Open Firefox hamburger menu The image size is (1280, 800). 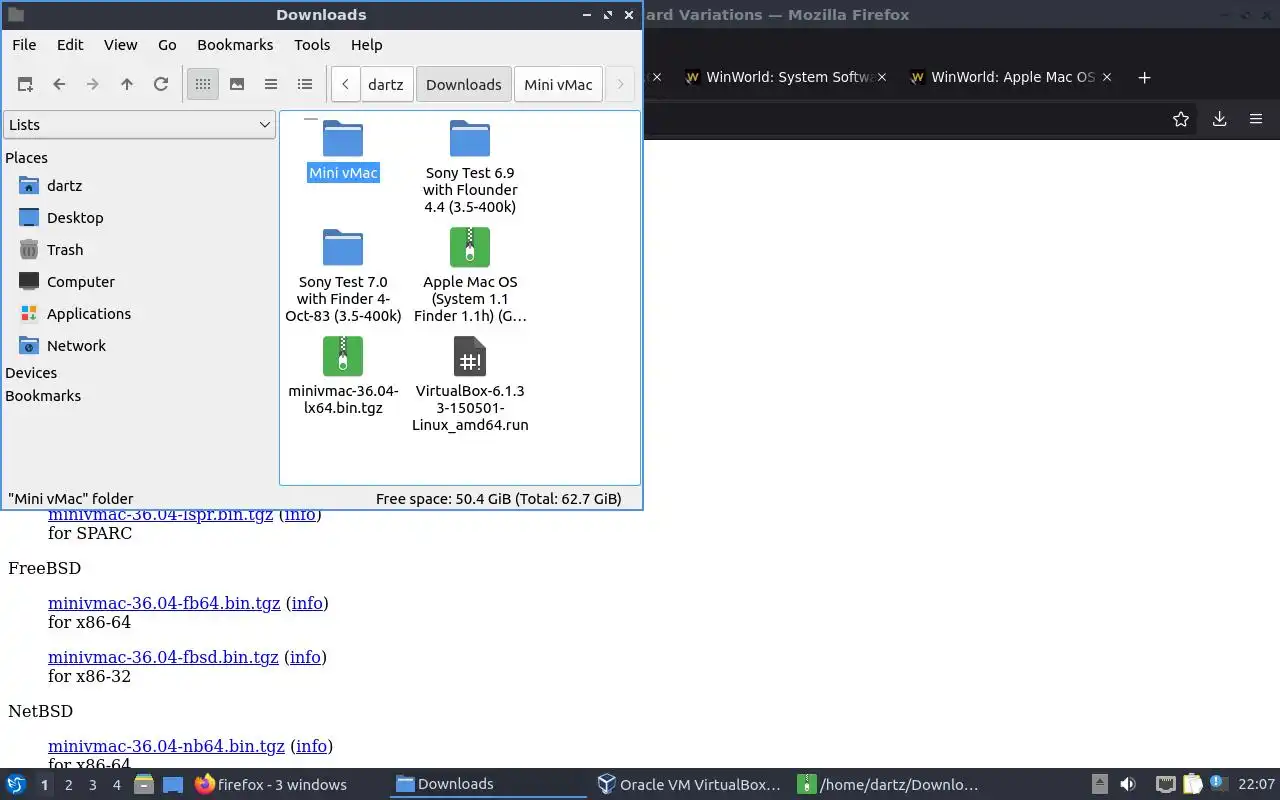click(1256, 119)
